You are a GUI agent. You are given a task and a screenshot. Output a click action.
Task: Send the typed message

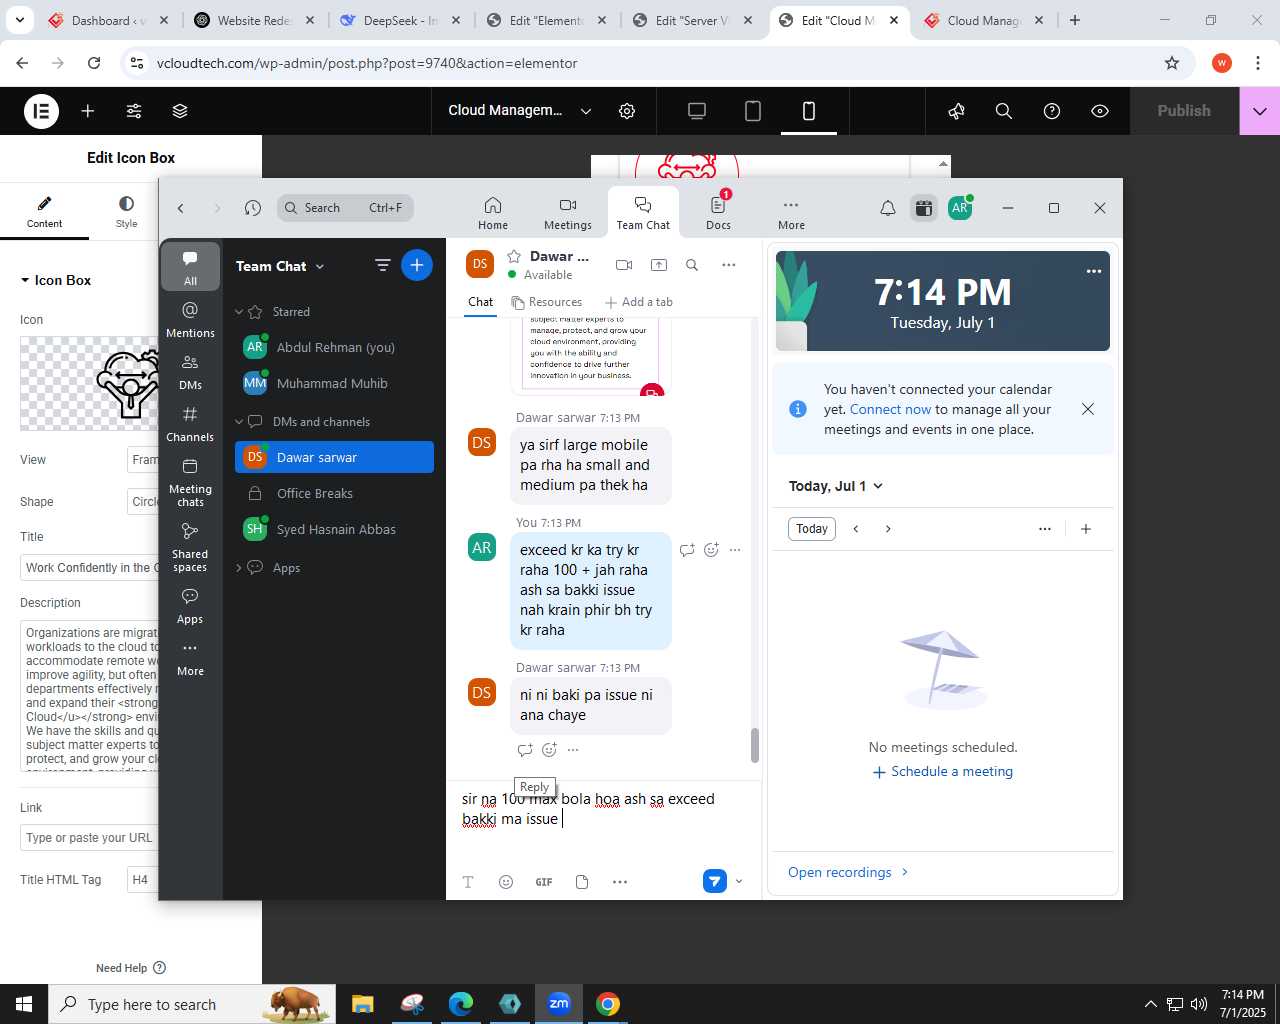click(x=714, y=881)
